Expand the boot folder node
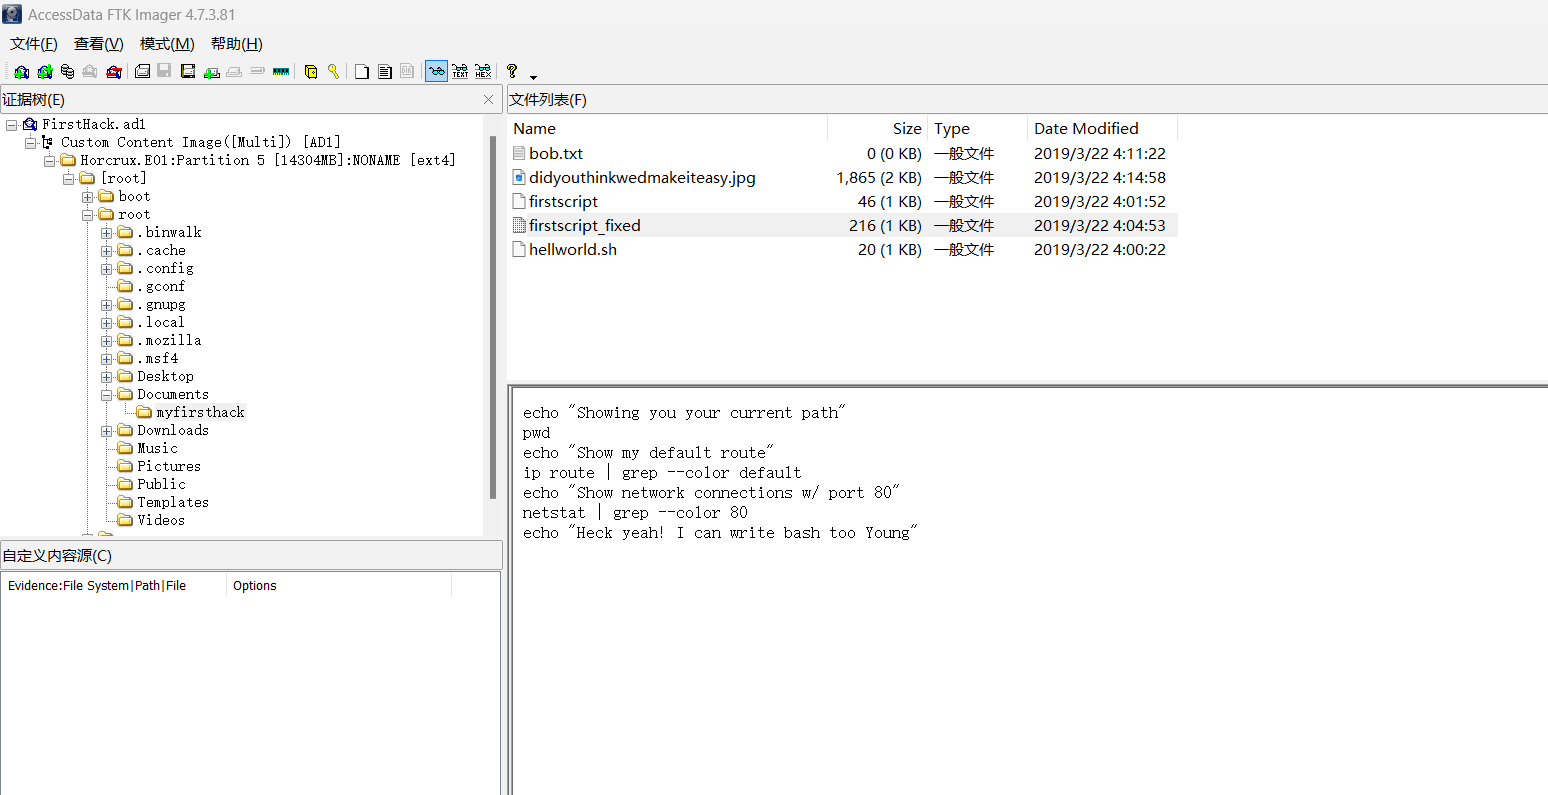The image size is (1548, 795). [x=87, y=197]
